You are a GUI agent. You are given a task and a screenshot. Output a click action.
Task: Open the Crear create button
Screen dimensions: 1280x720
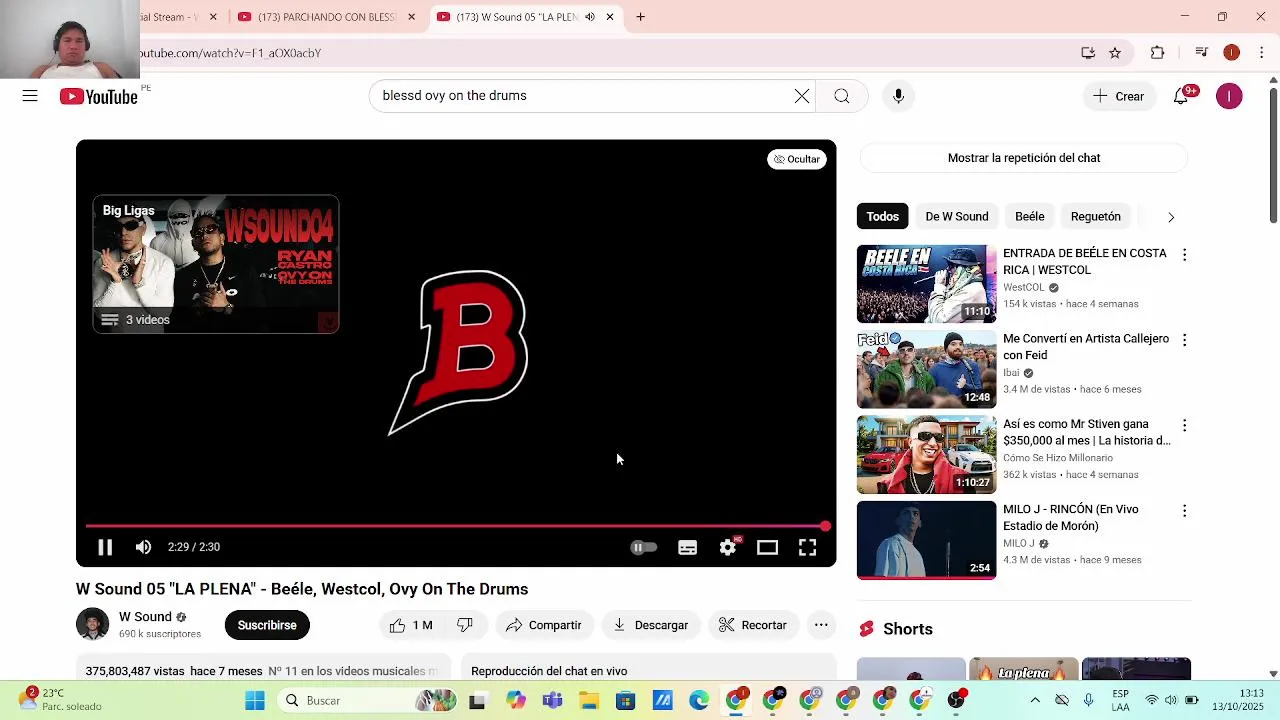point(1119,96)
